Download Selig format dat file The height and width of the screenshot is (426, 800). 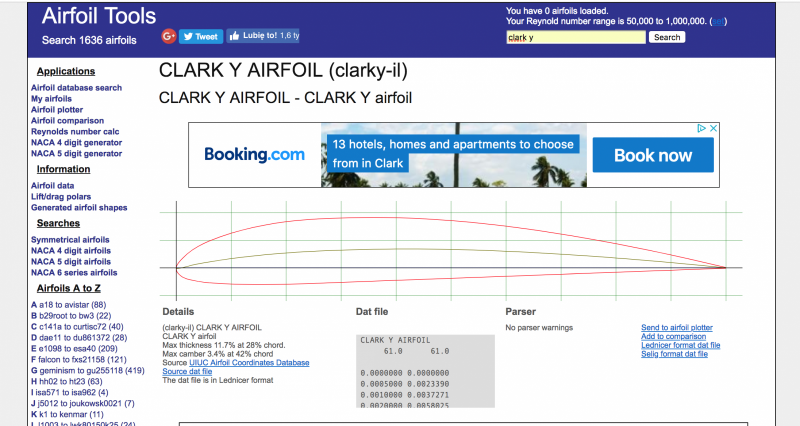674,354
